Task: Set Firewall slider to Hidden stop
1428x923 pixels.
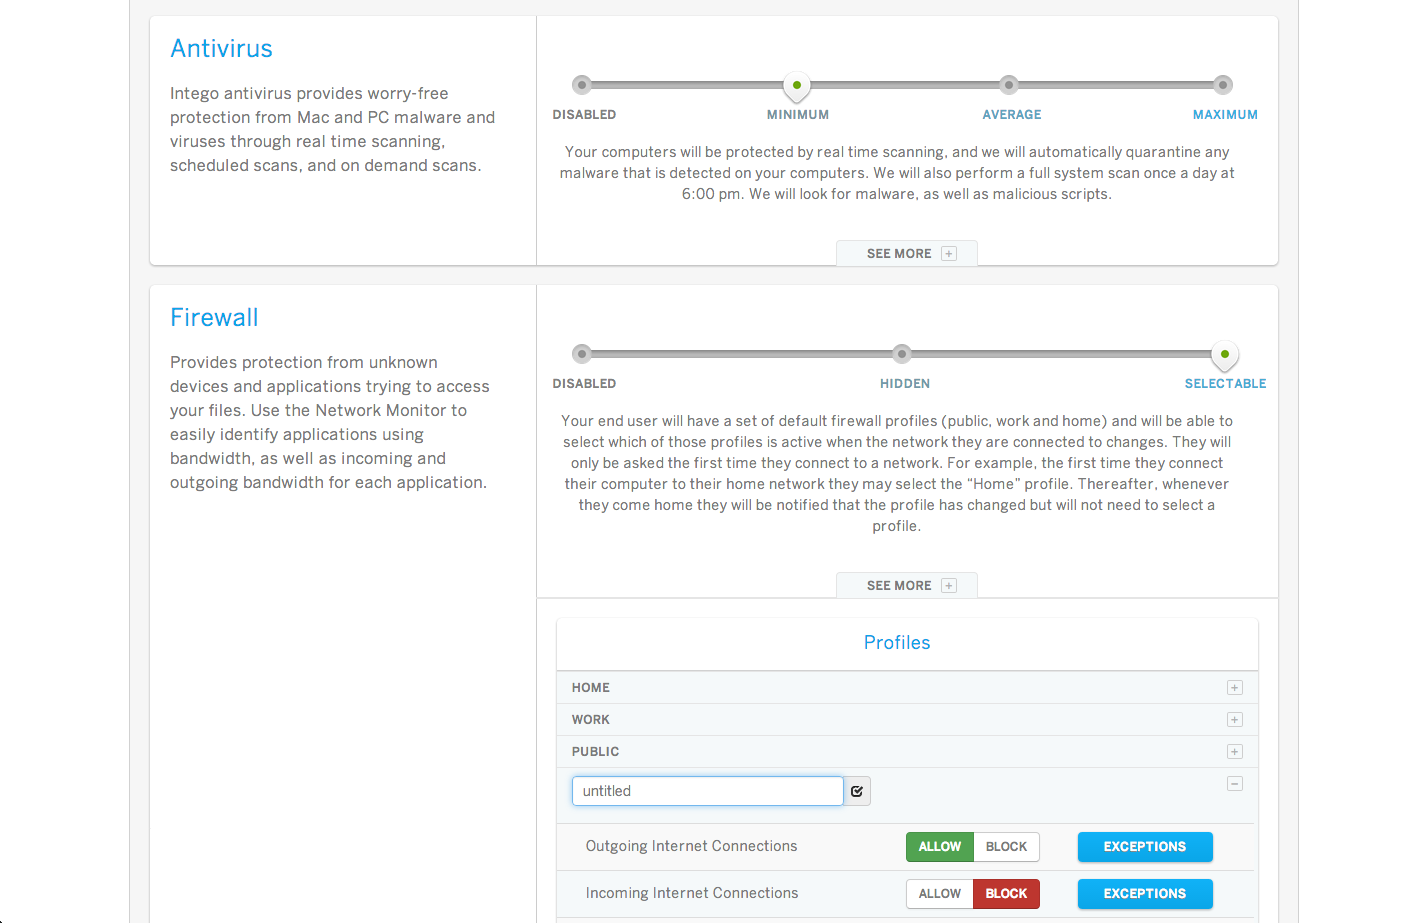Action: tap(902, 354)
